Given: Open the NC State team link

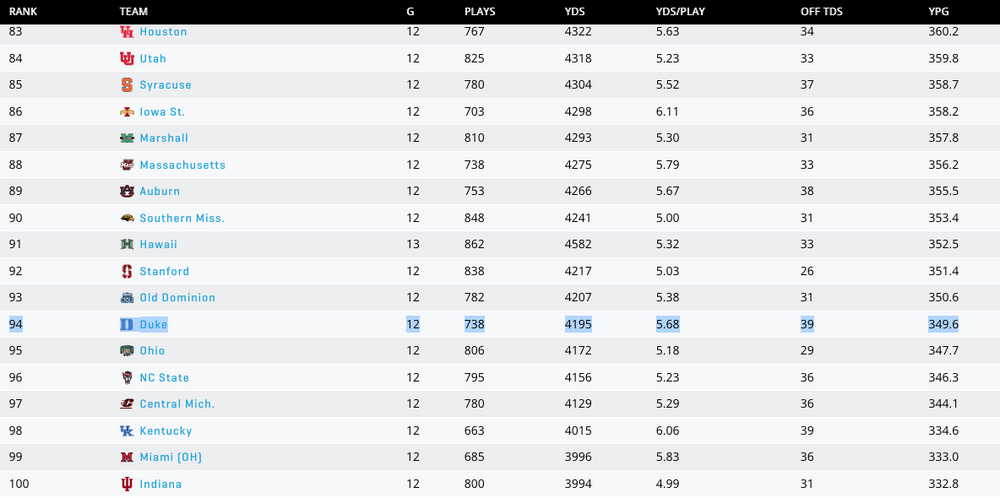Looking at the screenshot, I should click(x=164, y=378).
